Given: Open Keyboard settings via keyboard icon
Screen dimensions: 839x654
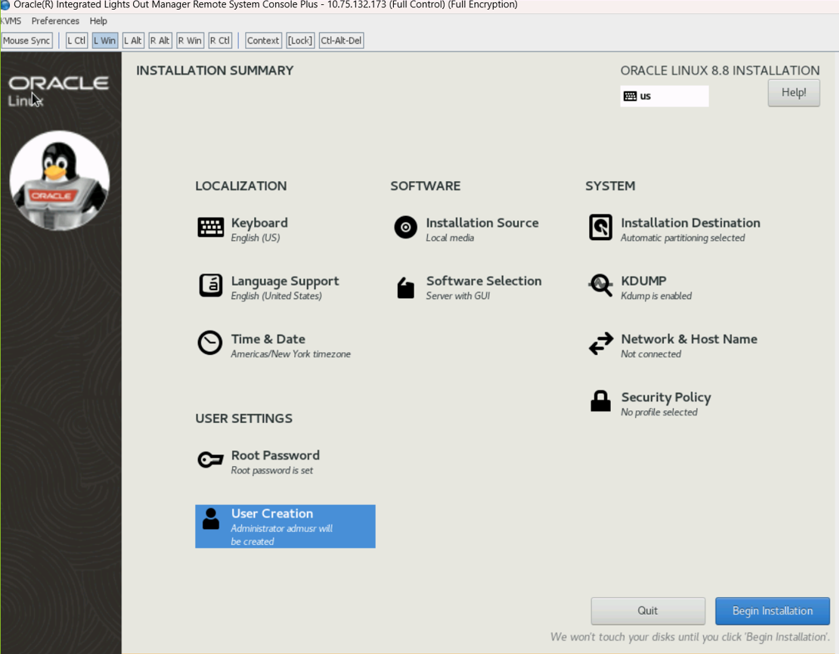Looking at the screenshot, I should point(211,227).
